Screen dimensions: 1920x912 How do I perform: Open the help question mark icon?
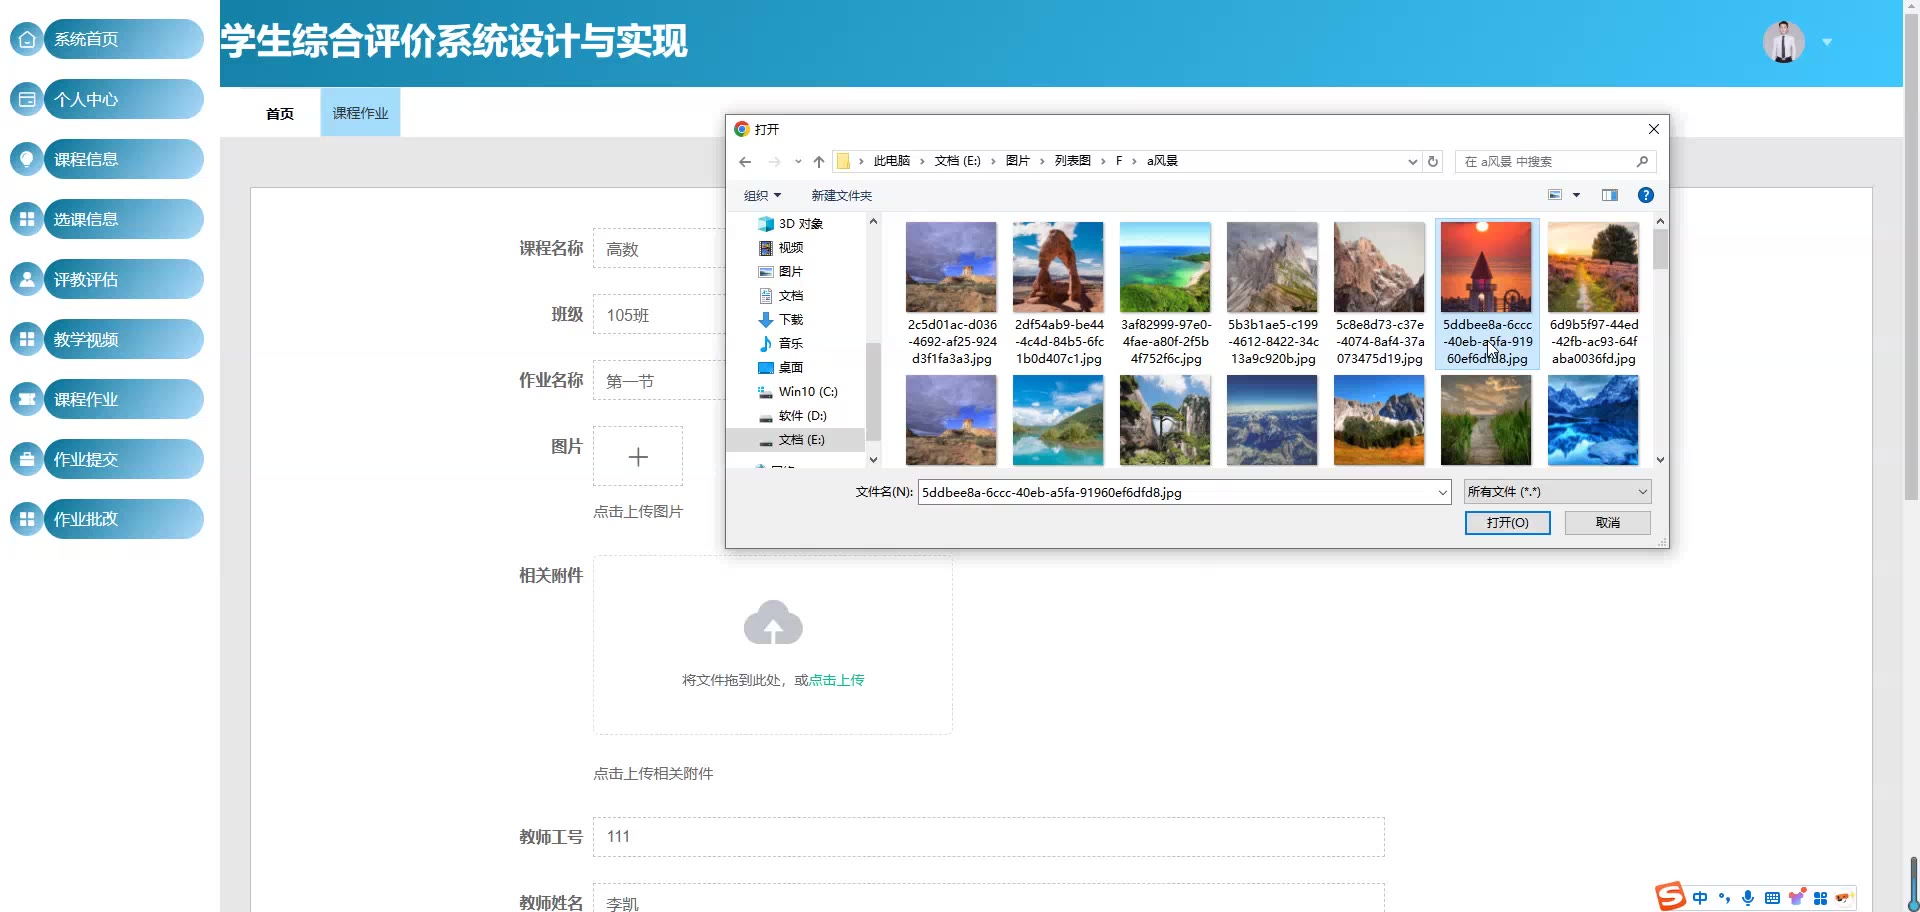(1645, 196)
